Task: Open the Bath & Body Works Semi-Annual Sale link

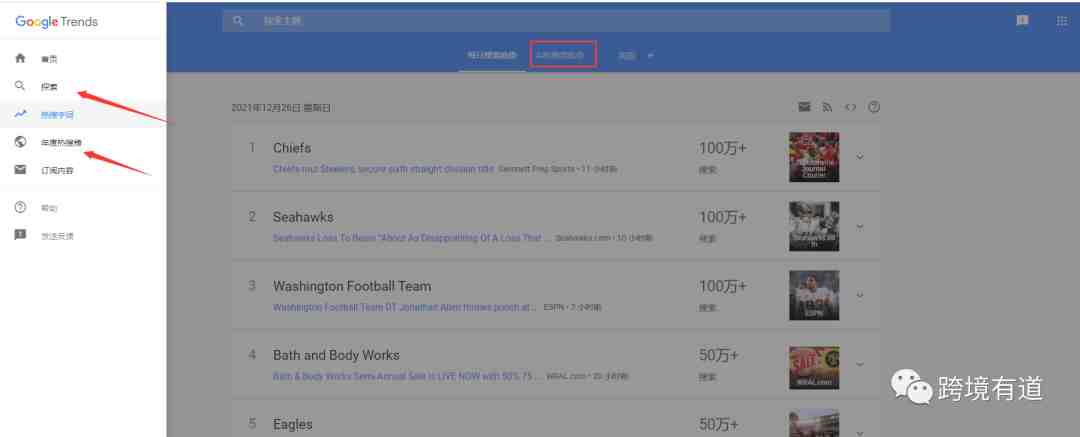Action: [x=407, y=376]
